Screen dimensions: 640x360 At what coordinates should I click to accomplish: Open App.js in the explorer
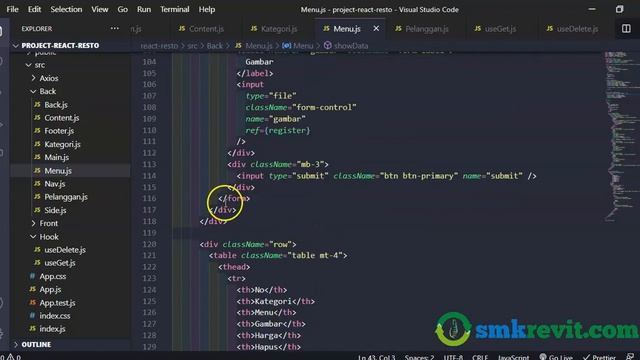pyautogui.click(x=50, y=289)
